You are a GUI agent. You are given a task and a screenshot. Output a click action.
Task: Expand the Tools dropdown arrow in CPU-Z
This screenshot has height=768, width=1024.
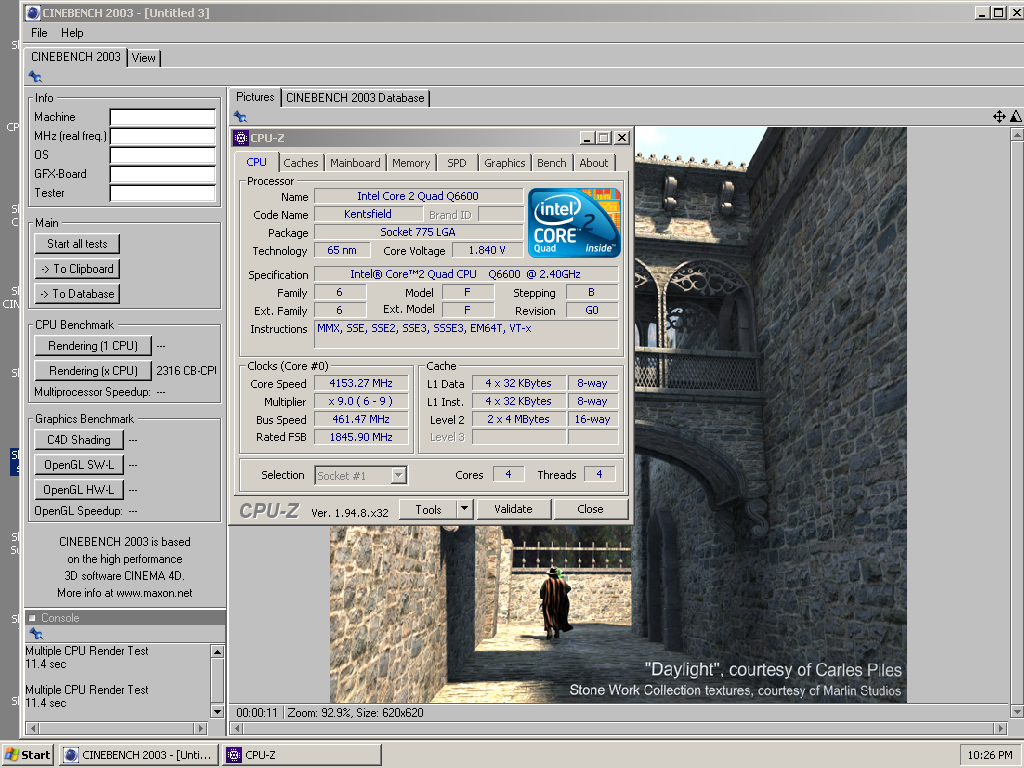464,509
